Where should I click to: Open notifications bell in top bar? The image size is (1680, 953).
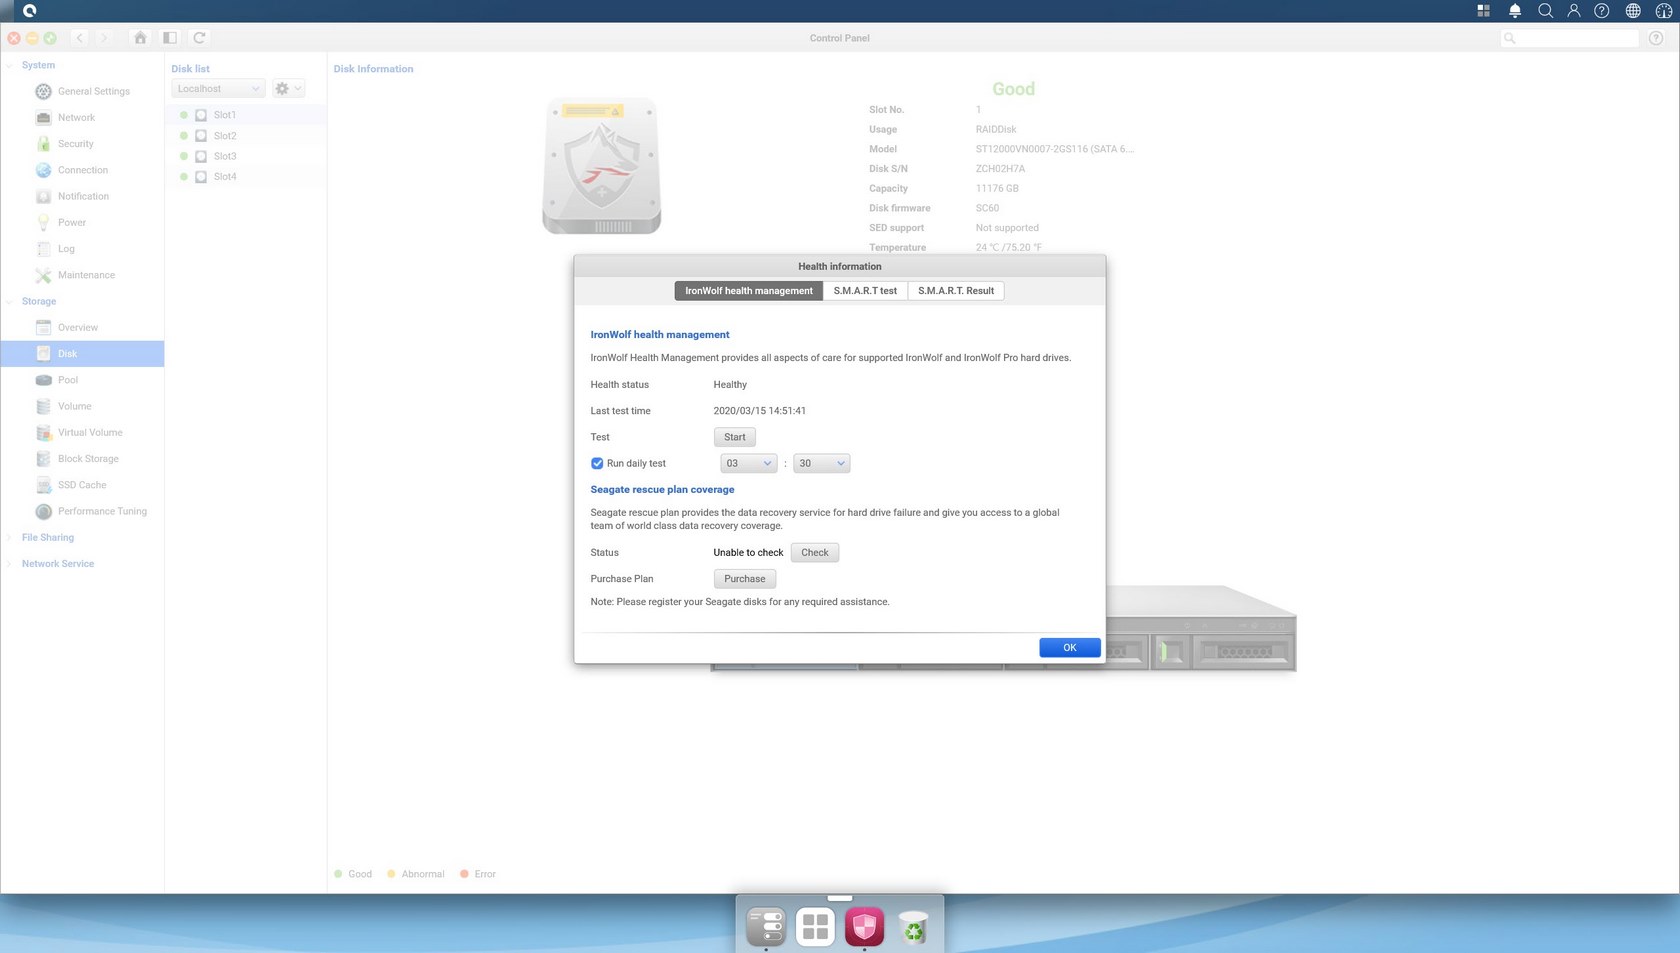[1515, 11]
